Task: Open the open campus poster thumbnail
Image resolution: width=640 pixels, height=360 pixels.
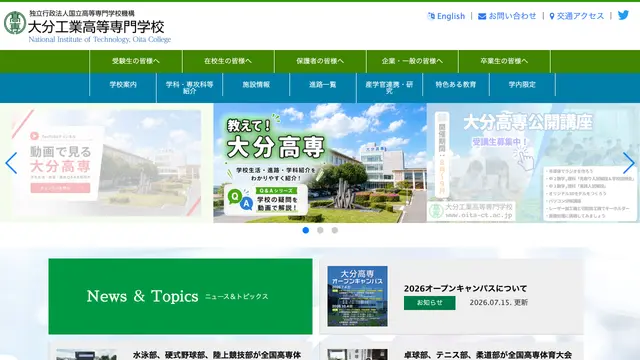Action: [x=358, y=296]
